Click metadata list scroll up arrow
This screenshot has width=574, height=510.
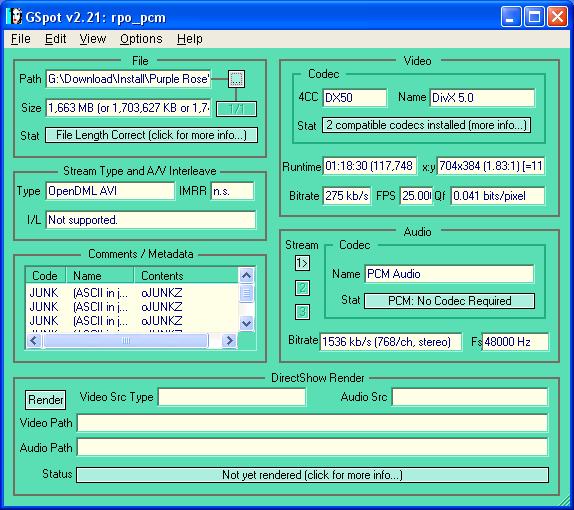pos(246,276)
